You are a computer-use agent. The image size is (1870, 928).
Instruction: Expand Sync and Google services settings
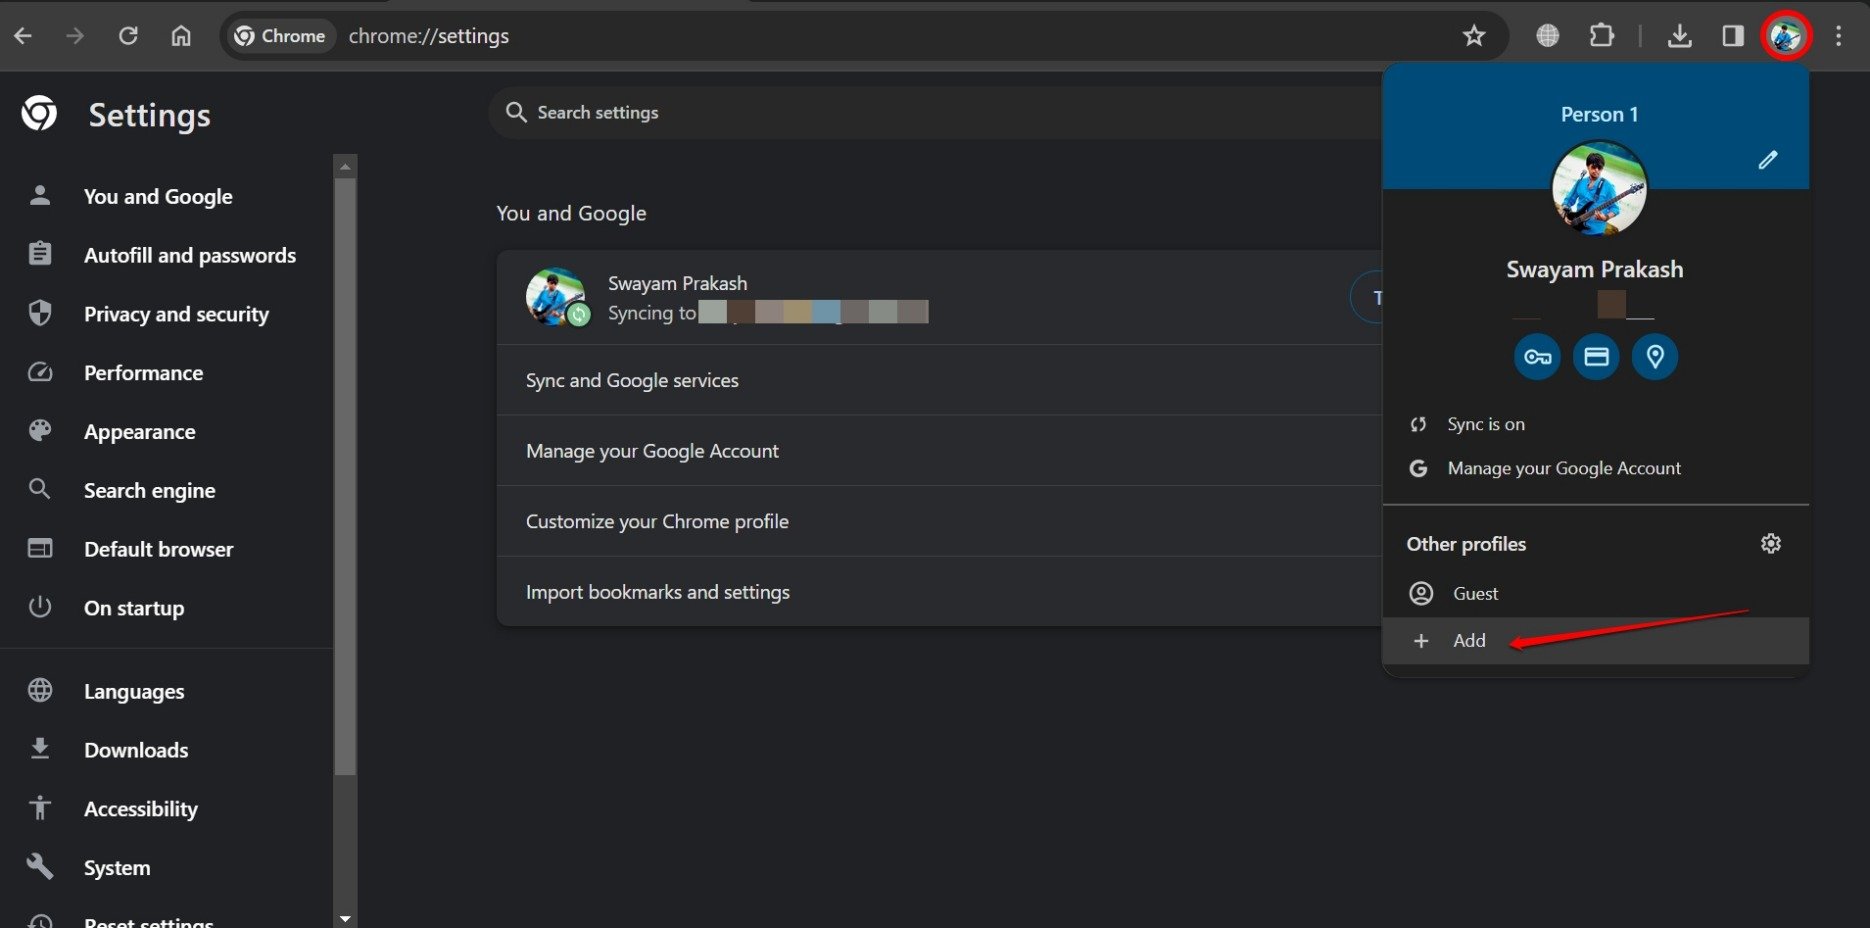[632, 380]
